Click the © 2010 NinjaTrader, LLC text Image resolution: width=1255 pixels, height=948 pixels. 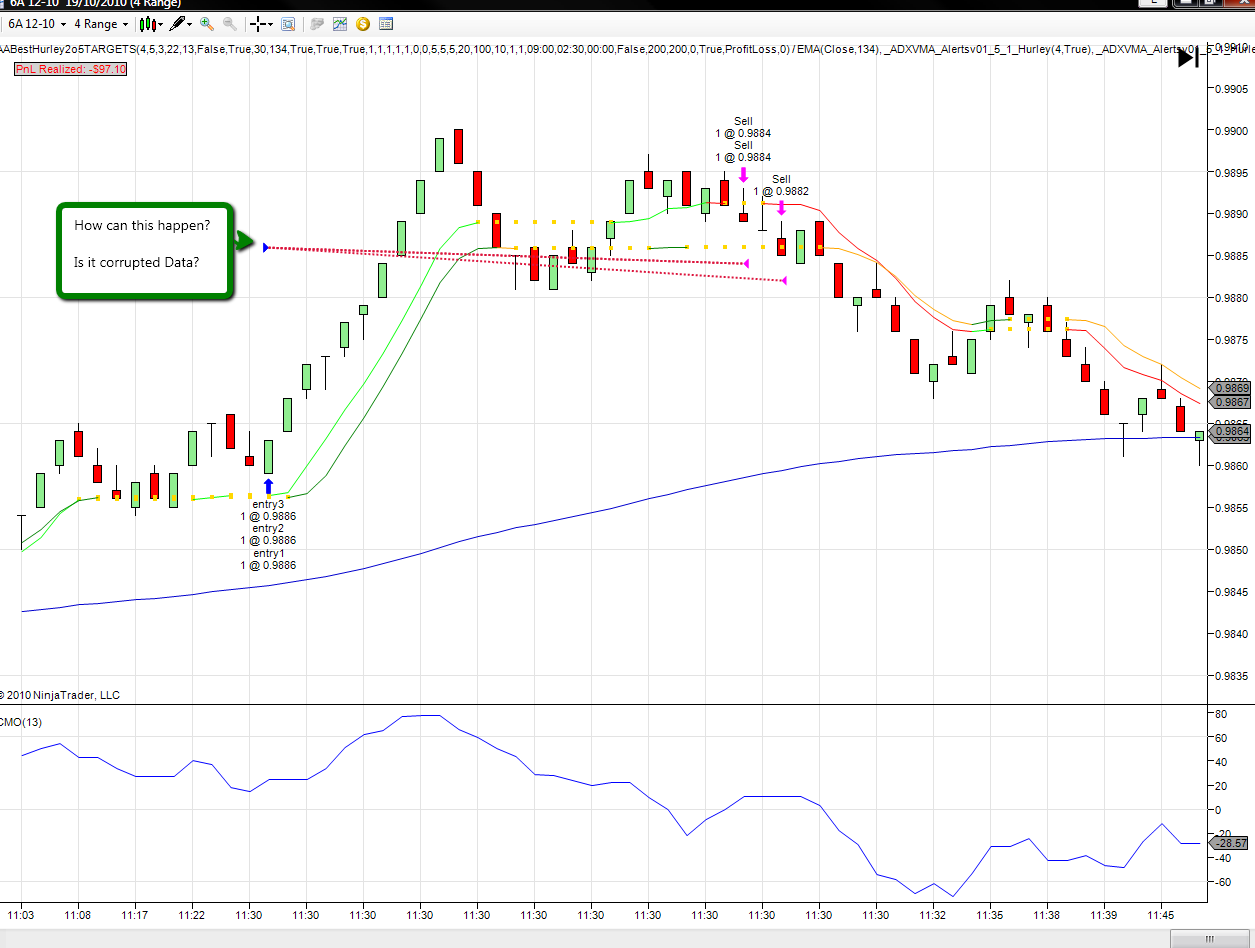click(x=60, y=695)
